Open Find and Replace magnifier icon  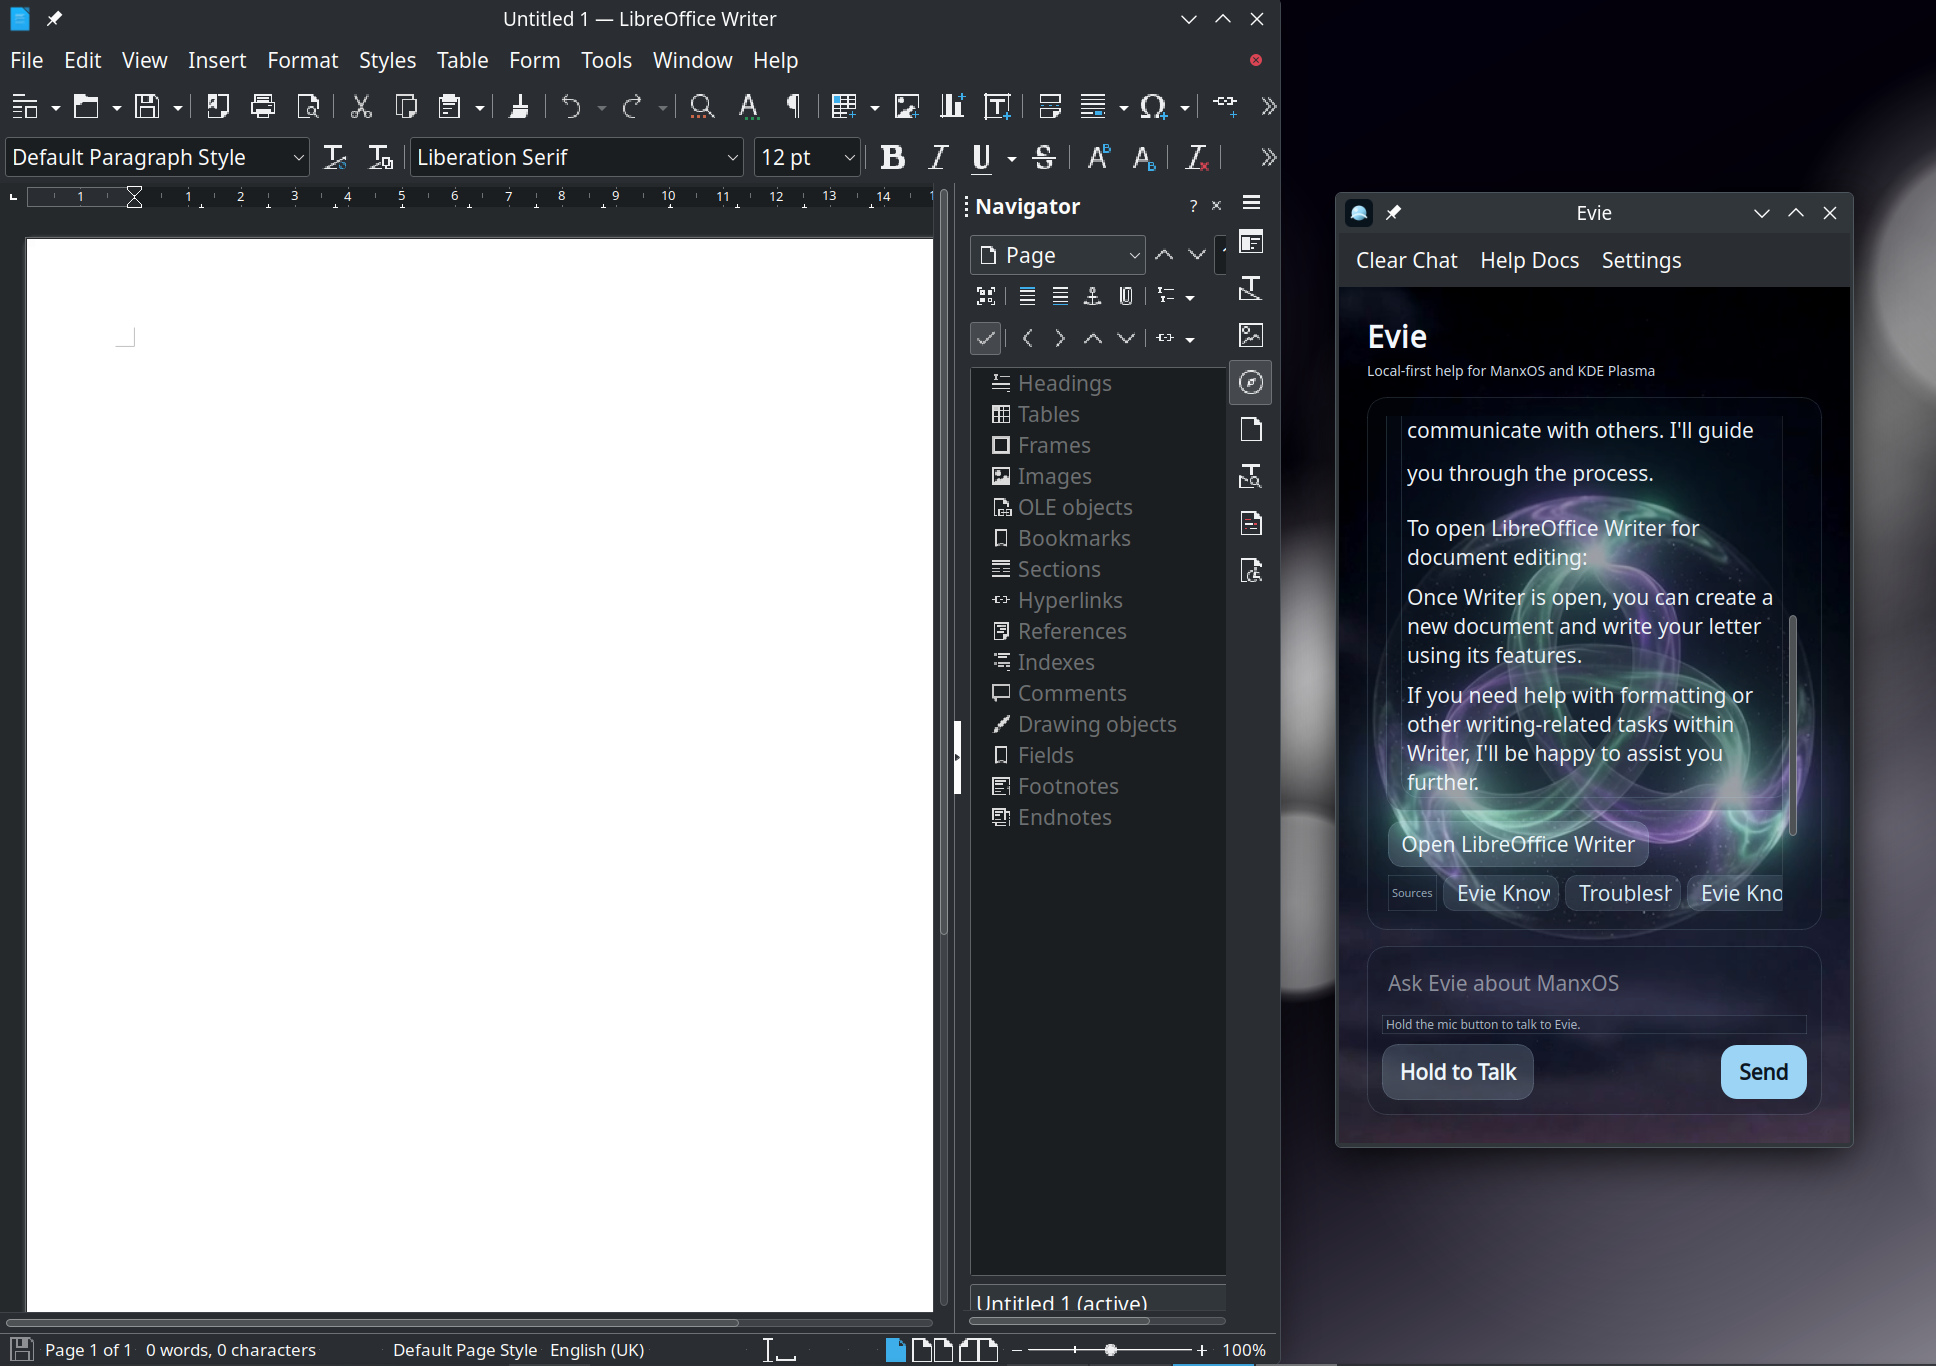click(702, 106)
